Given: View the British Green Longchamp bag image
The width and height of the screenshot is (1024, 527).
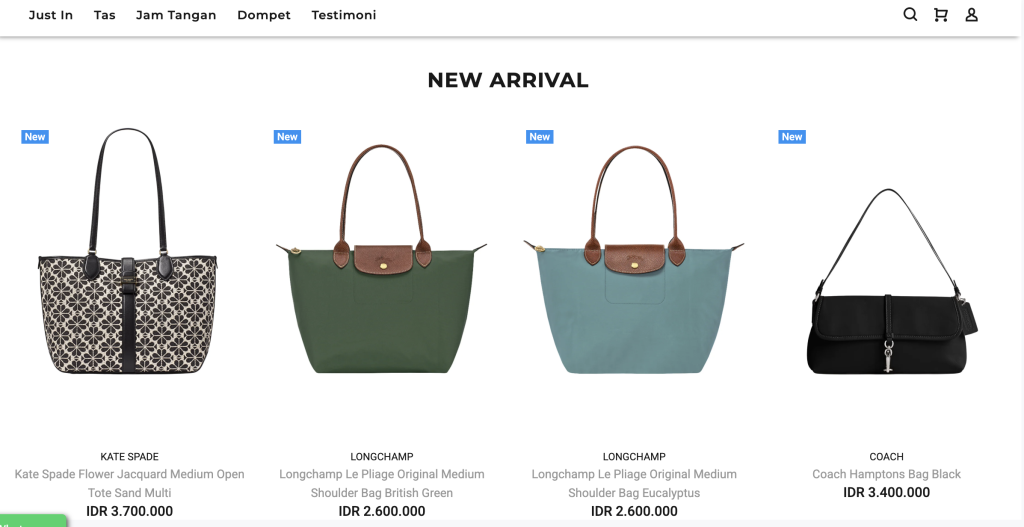Looking at the screenshot, I should (x=381, y=259).
